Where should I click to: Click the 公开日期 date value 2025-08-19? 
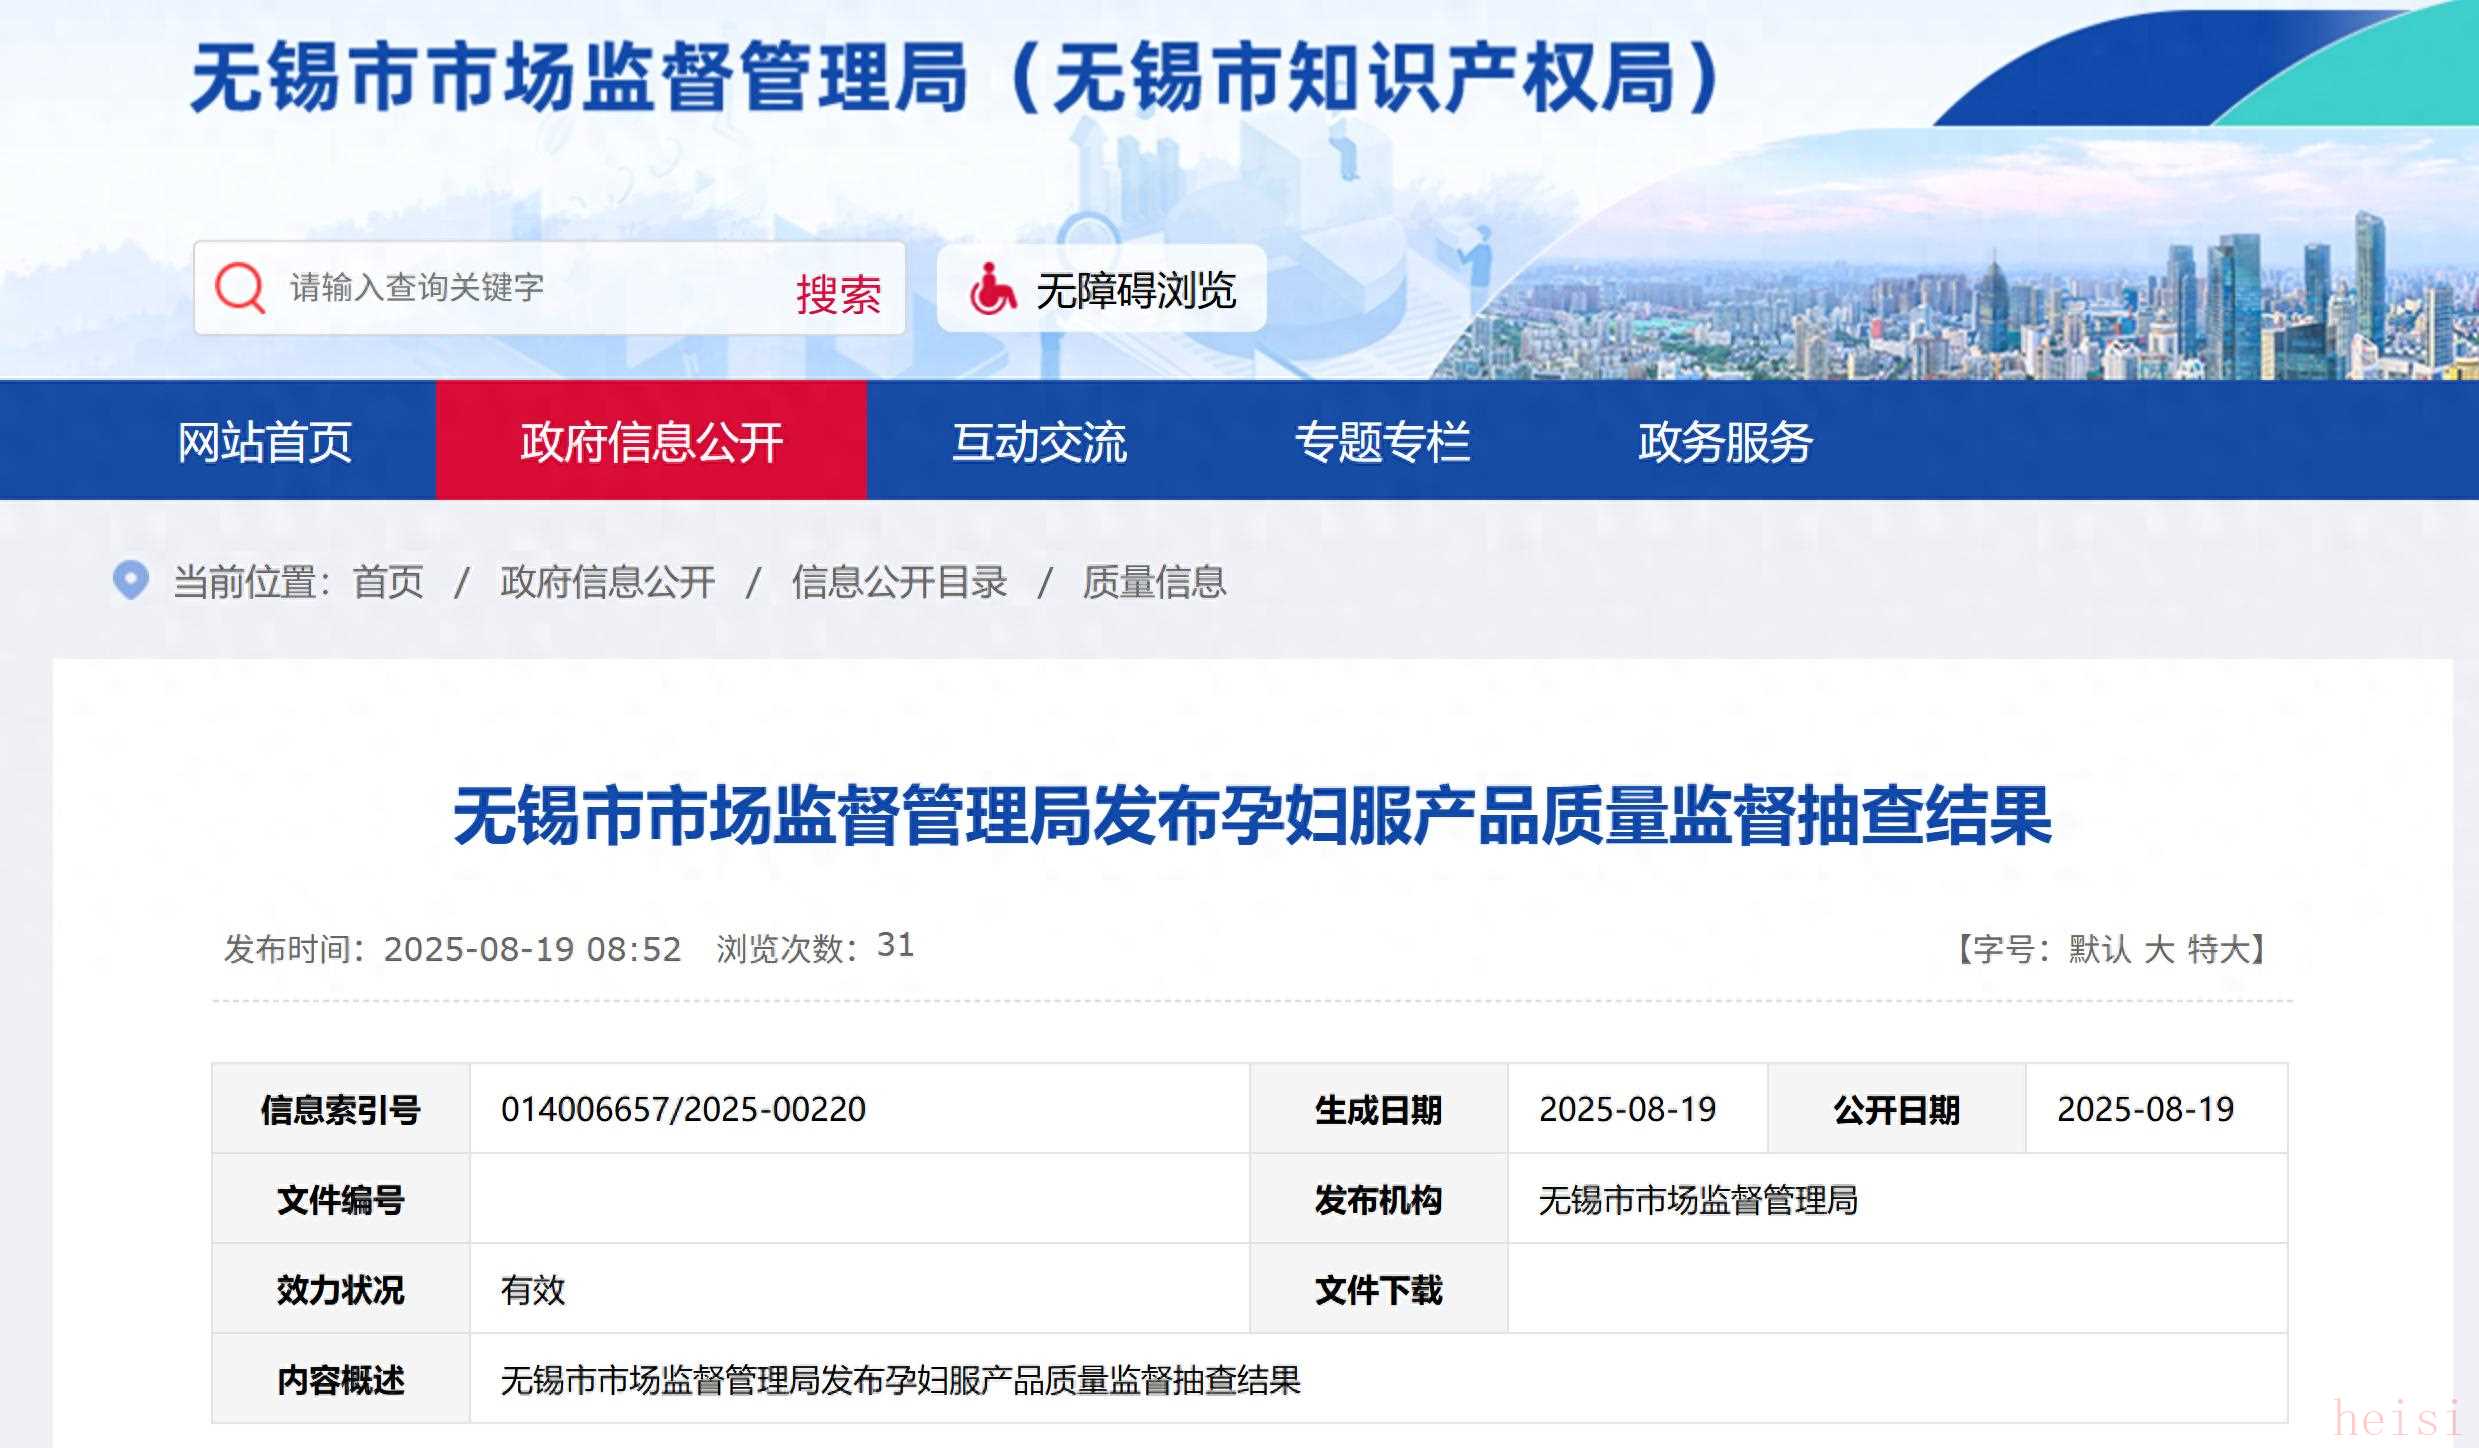[x=2145, y=1109]
